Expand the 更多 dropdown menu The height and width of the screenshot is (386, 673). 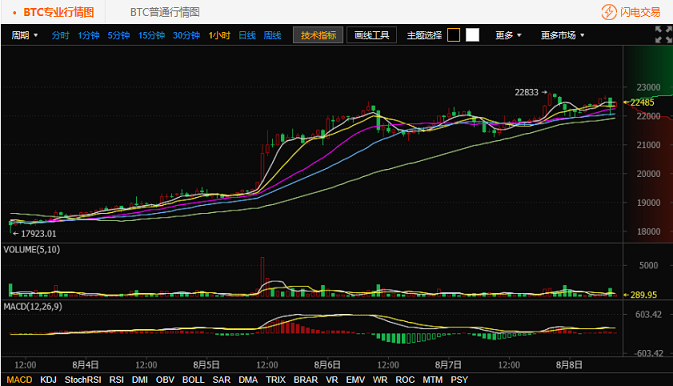[x=508, y=35]
